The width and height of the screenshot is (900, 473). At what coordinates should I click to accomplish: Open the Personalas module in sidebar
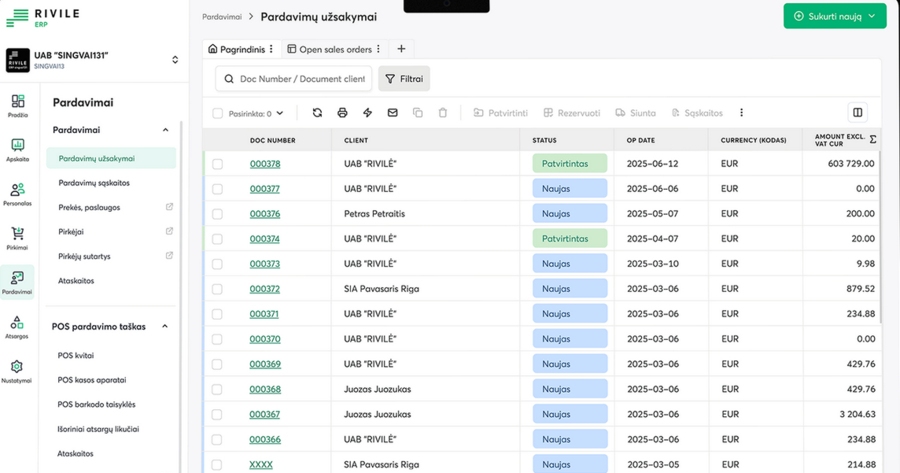pos(17,194)
